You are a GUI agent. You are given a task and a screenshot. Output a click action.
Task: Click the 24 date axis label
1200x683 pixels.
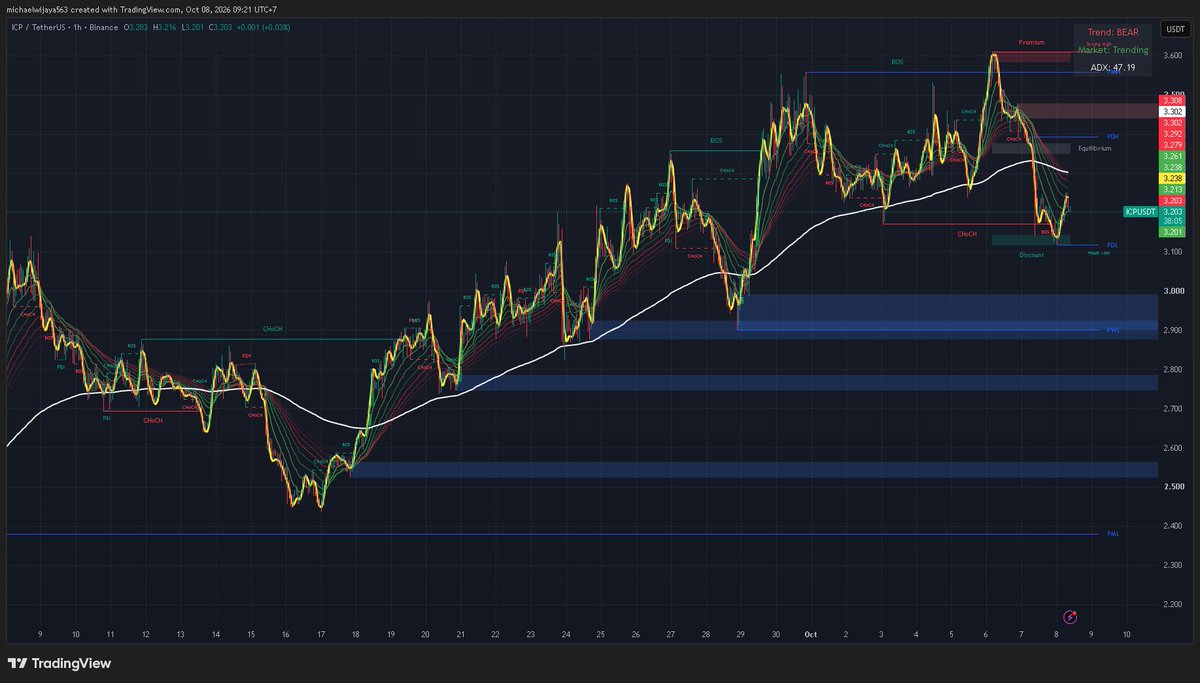(565, 634)
